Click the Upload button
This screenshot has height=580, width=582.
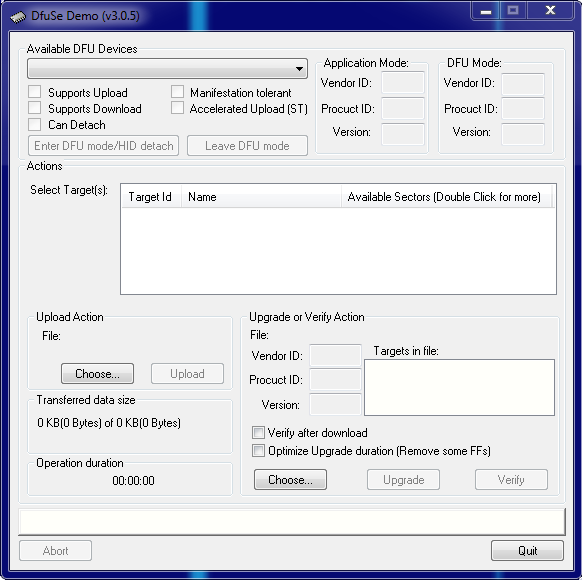click(187, 374)
